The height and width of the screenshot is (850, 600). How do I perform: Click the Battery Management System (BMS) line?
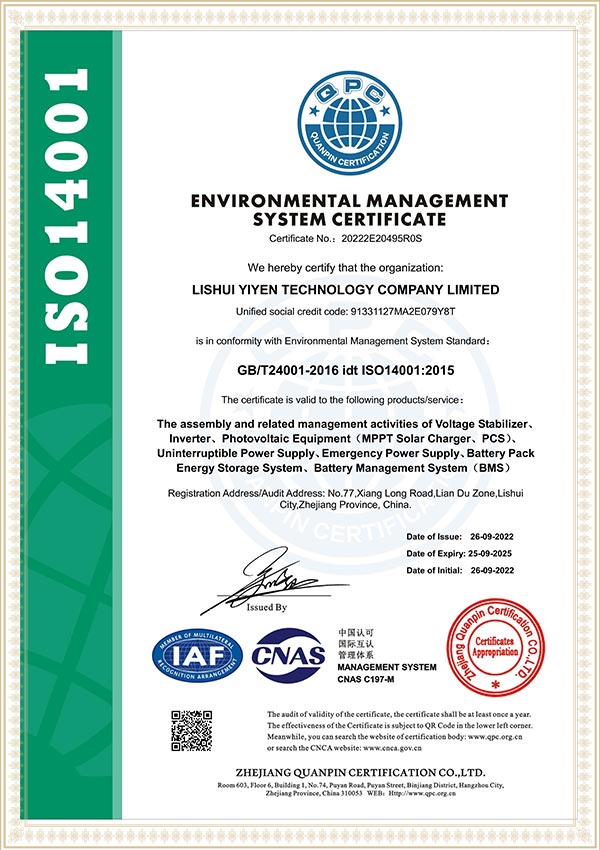[x=343, y=468]
